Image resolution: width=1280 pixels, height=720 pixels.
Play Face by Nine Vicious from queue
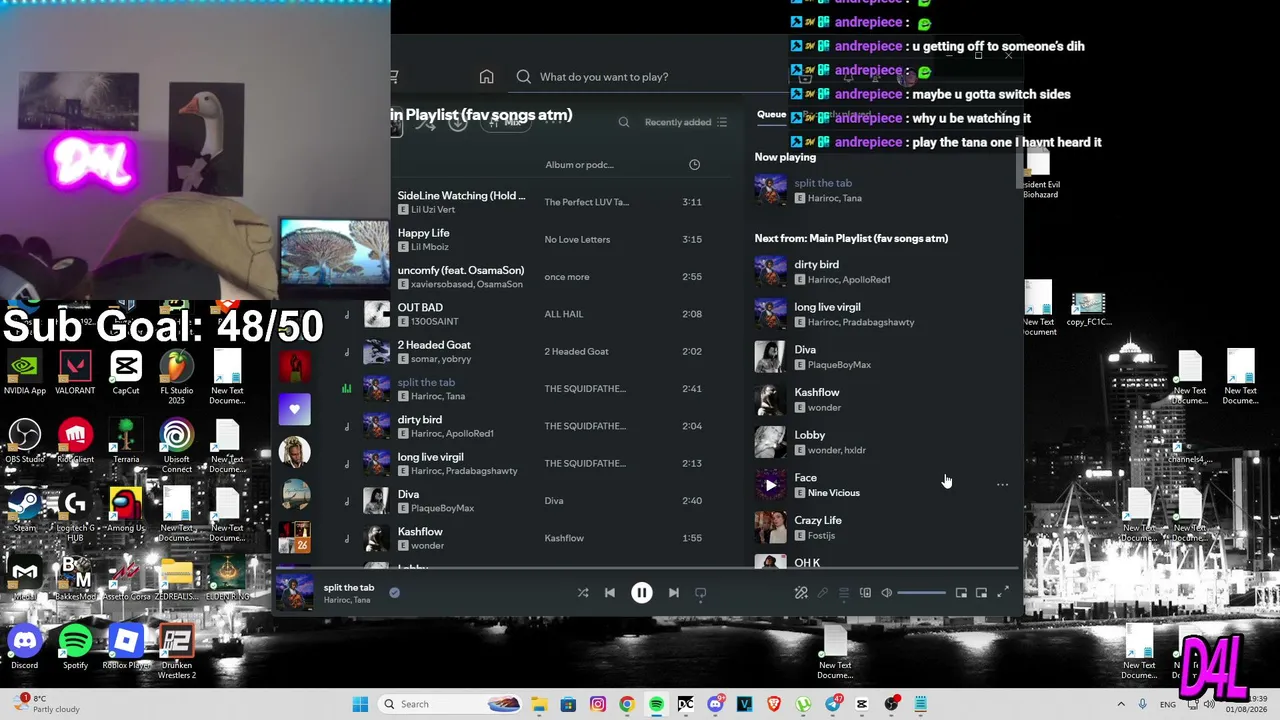[770, 485]
